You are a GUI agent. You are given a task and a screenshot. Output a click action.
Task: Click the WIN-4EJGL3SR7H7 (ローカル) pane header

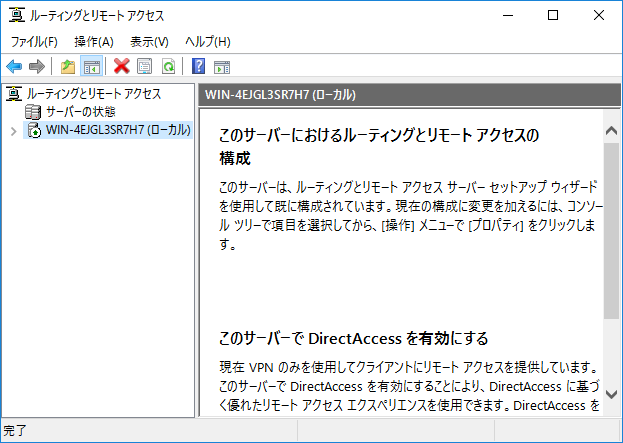click(409, 95)
